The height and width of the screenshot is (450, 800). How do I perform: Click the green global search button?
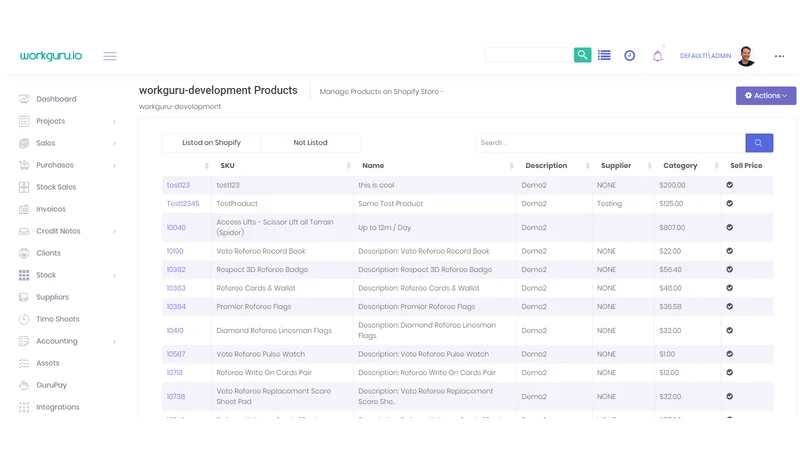coord(582,55)
